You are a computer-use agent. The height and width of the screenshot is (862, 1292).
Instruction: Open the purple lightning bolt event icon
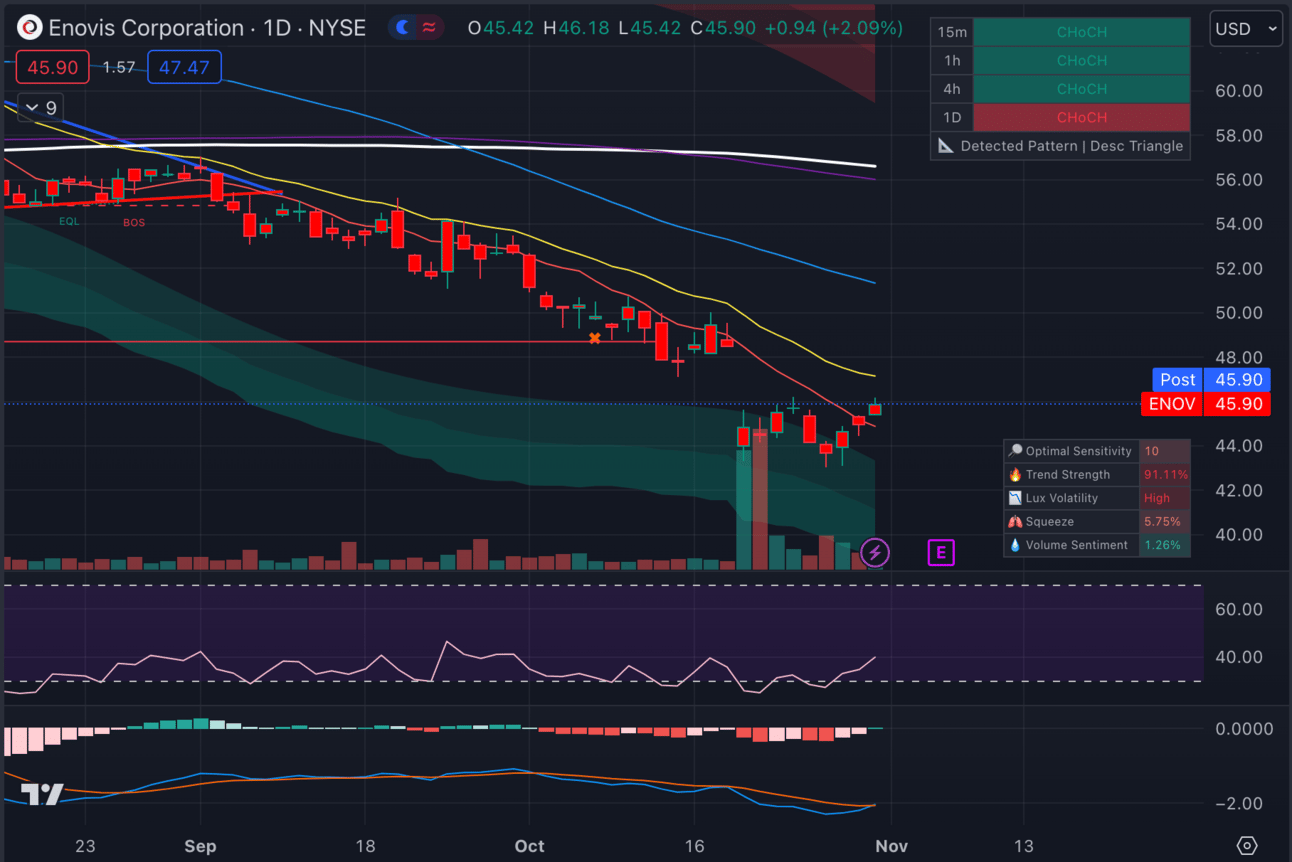point(875,552)
